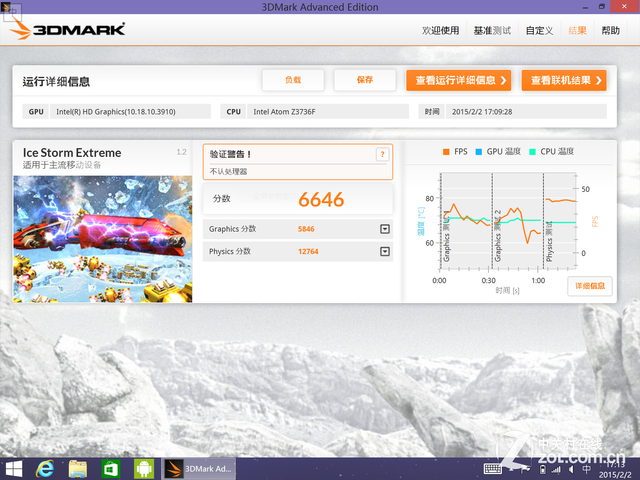Launch Internet Explorer from the taskbar
Viewport: 640px width, 480px height.
(44, 469)
